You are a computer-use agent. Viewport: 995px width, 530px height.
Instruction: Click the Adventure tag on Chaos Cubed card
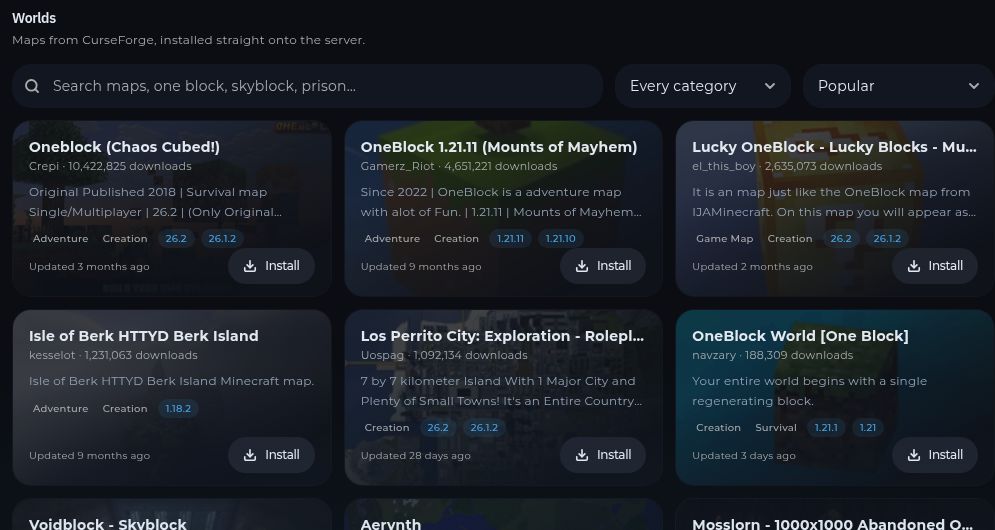pos(60,239)
